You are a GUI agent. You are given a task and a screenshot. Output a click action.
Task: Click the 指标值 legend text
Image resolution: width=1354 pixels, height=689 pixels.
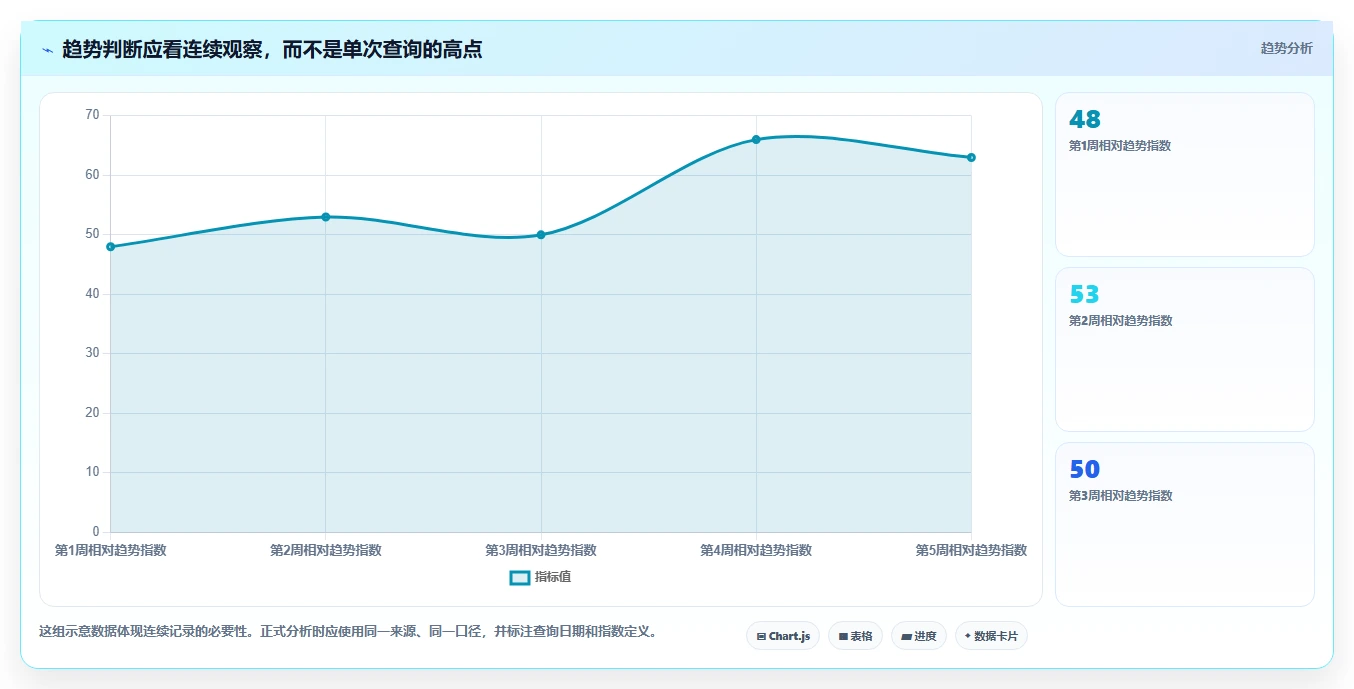tap(553, 577)
